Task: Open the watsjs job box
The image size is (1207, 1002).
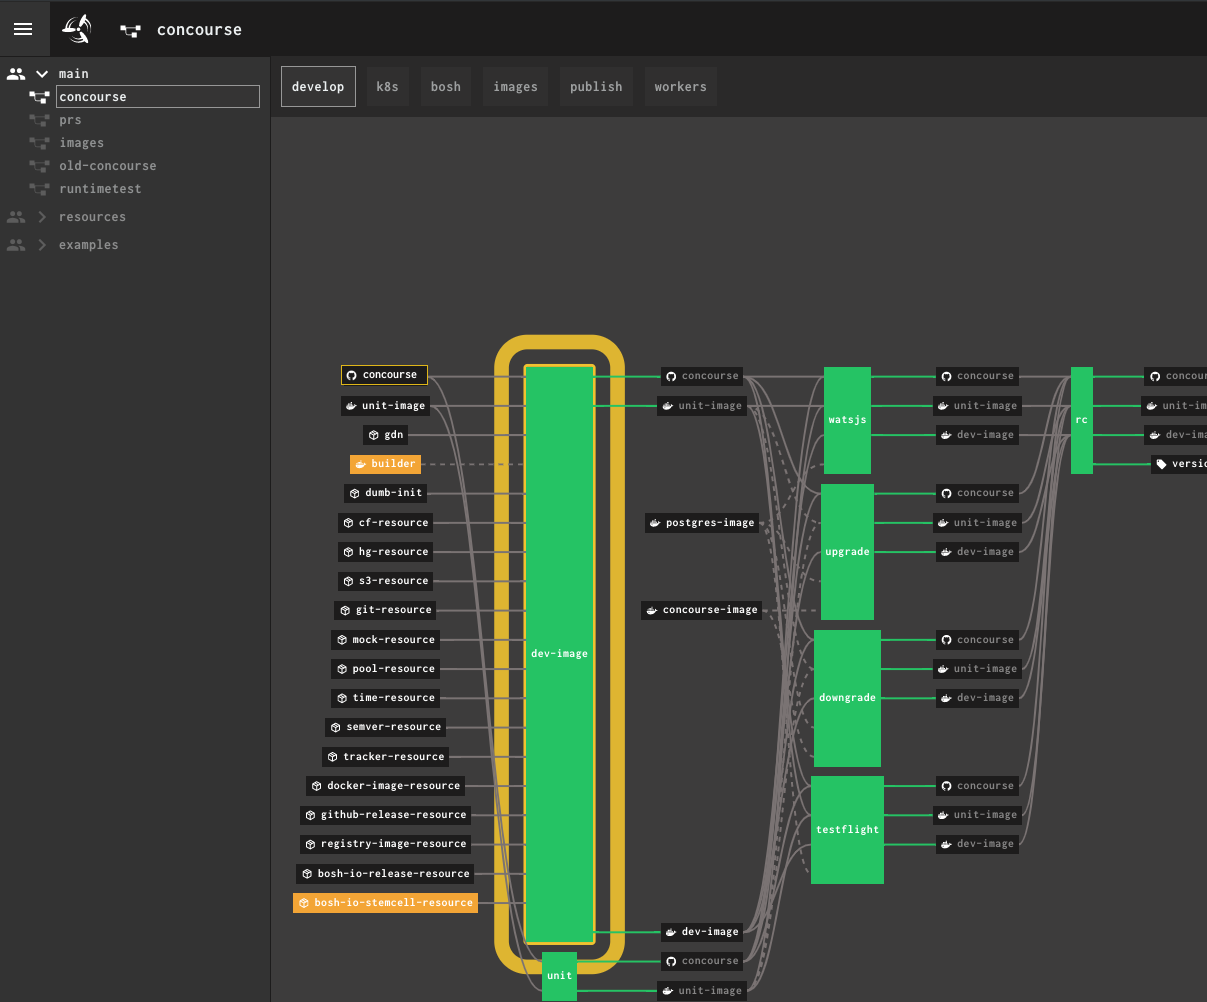Action: pyautogui.click(x=847, y=420)
